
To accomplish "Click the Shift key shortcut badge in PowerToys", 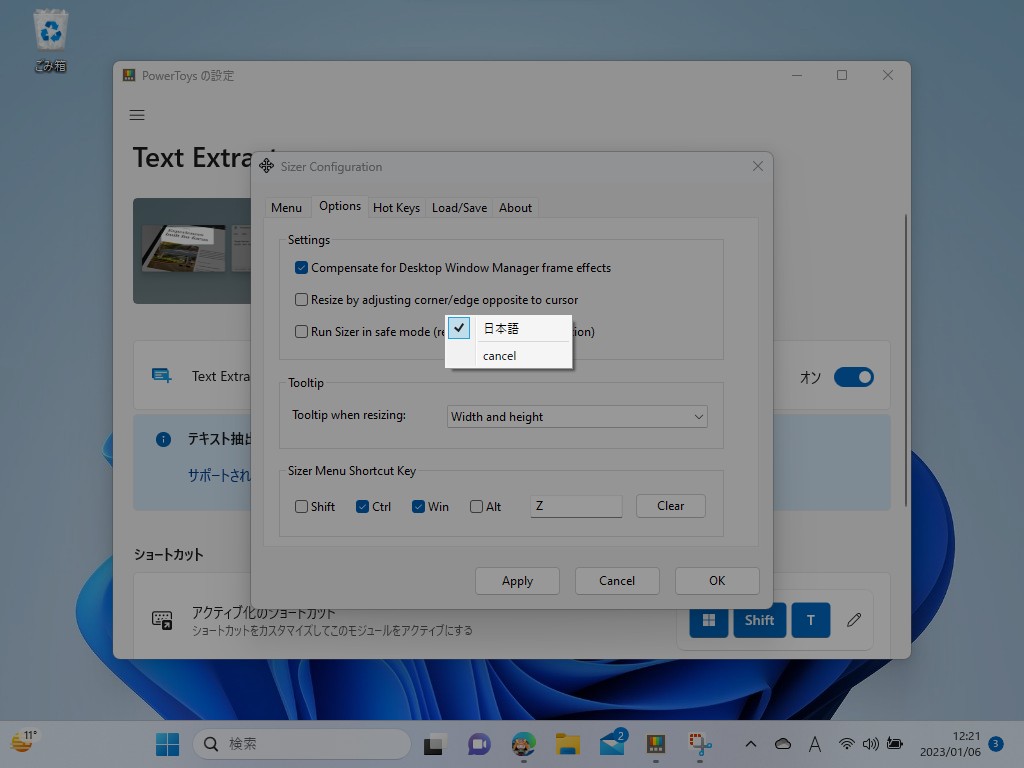I will point(760,620).
